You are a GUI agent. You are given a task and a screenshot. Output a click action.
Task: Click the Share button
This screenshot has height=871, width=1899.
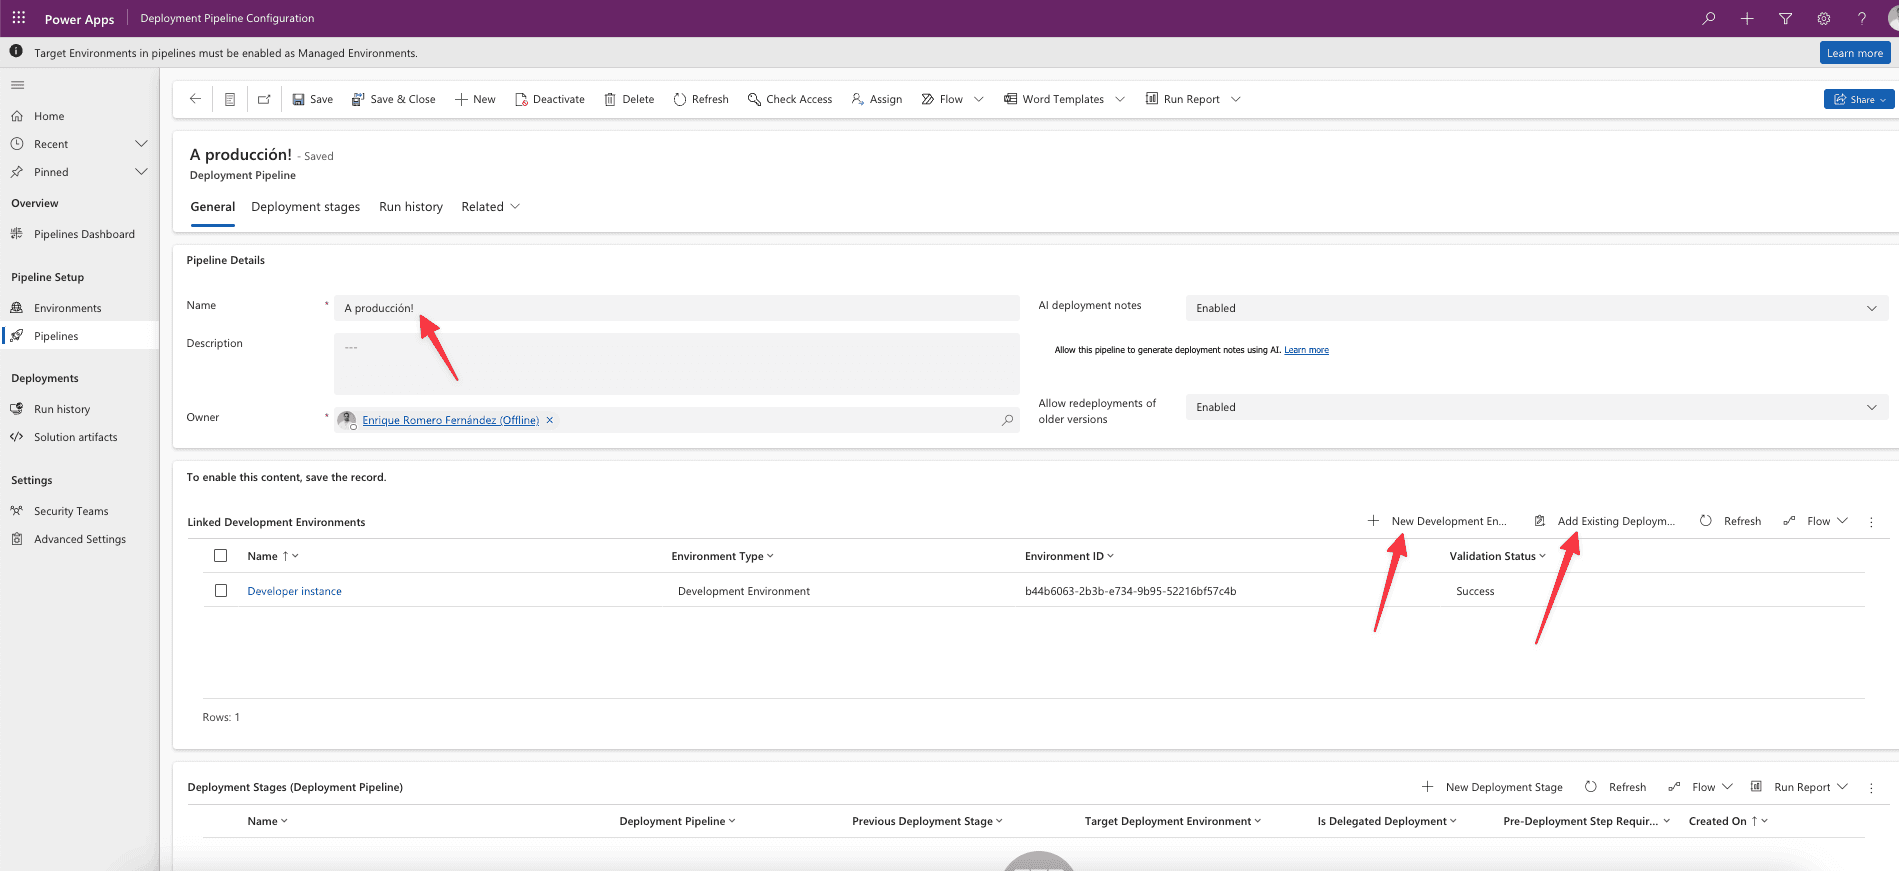coord(1859,99)
